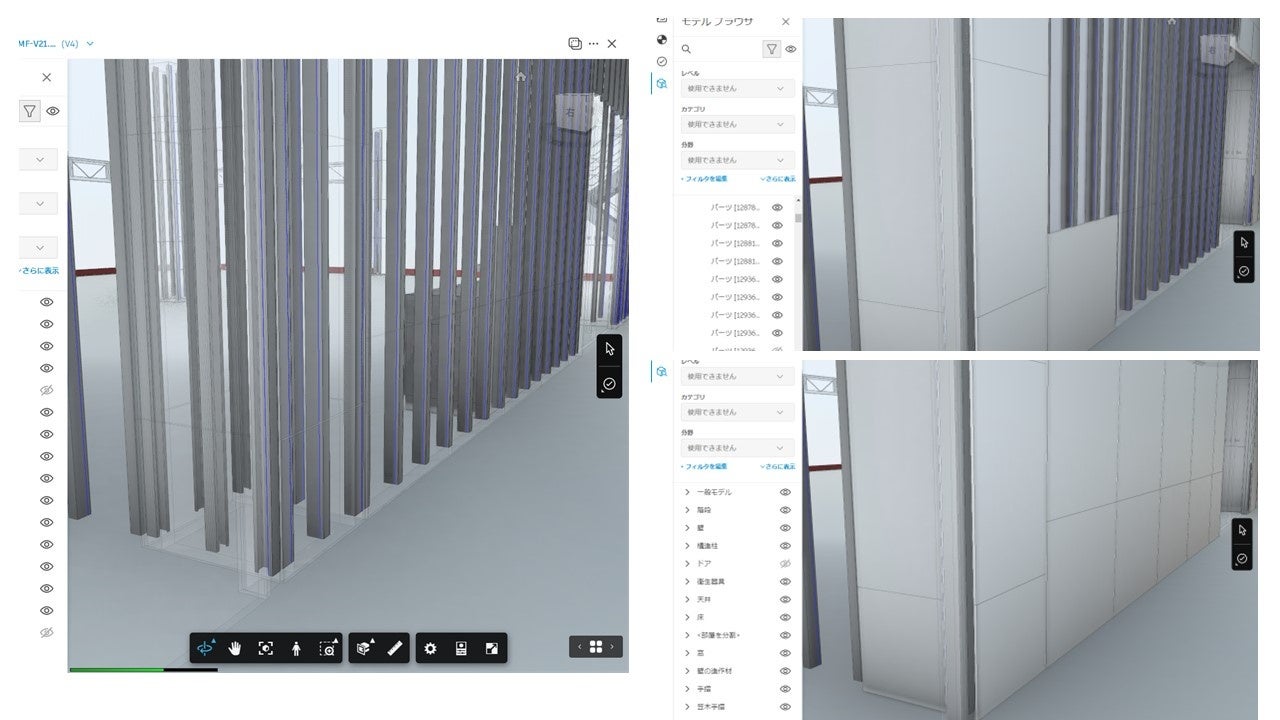Screen dimensions: 1280x720
Task: Open カテゴリ dropdown above the category tree
Action: 738,412
